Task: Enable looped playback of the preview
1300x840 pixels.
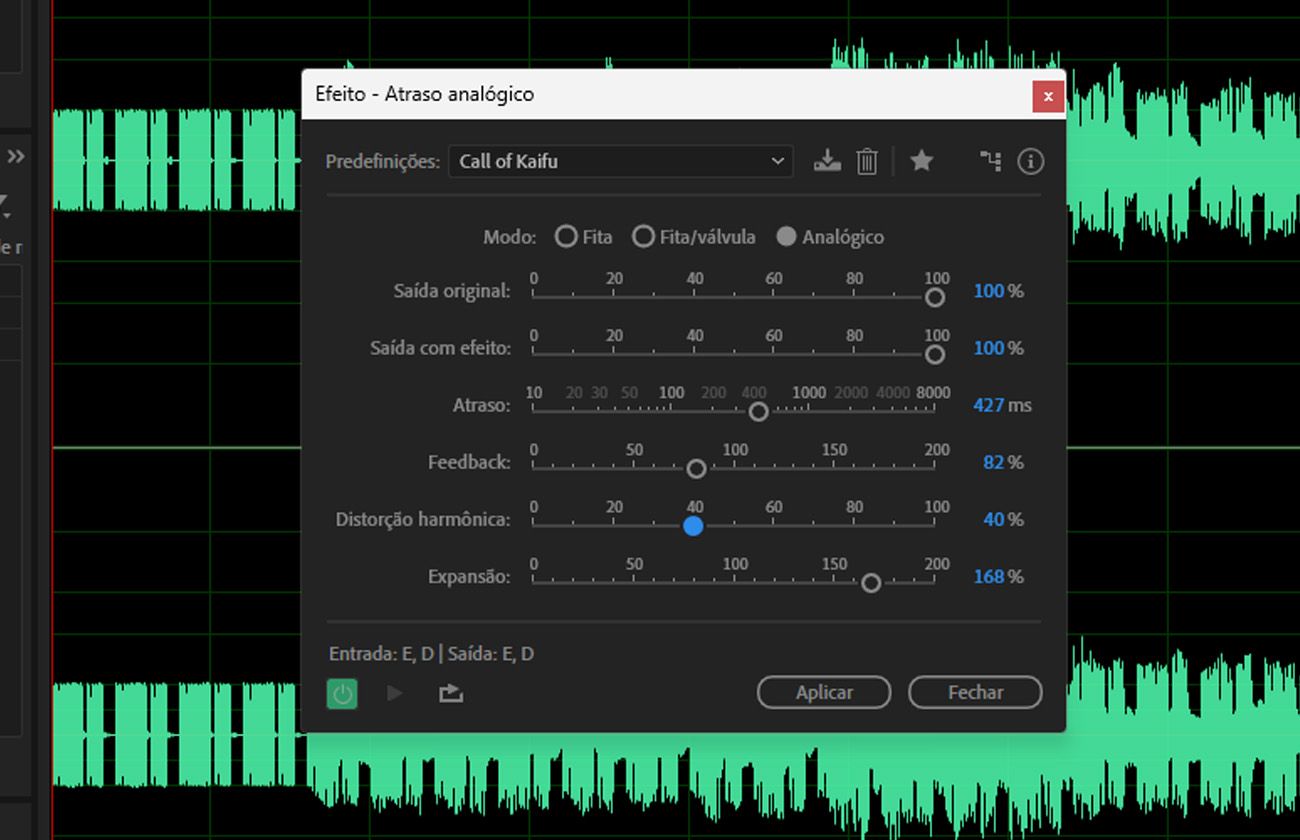Action: click(x=450, y=692)
